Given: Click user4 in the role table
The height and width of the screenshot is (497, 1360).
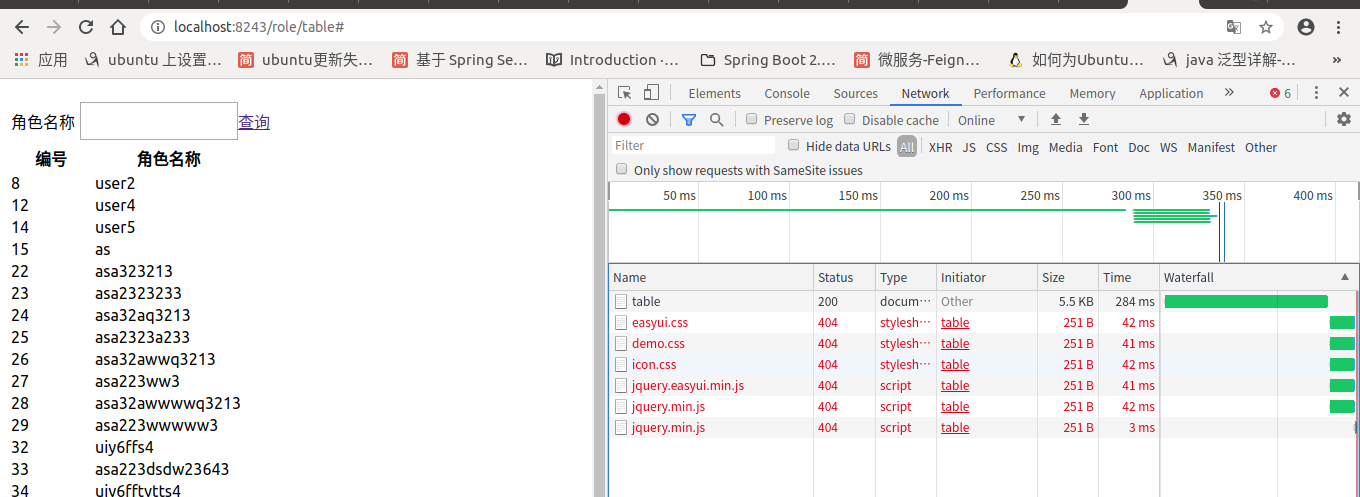Looking at the screenshot, I should click(115, 205).
